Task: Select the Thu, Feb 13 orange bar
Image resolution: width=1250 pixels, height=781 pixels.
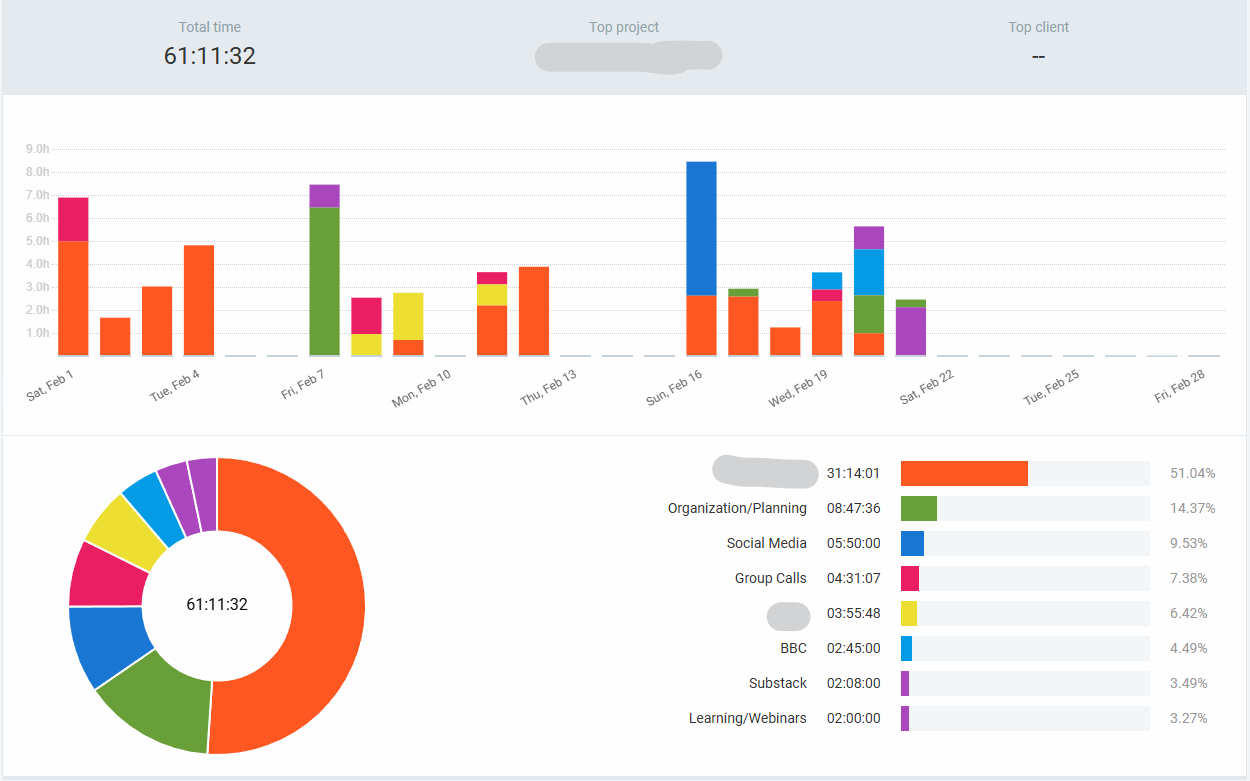Action: (x=534, y=311)
